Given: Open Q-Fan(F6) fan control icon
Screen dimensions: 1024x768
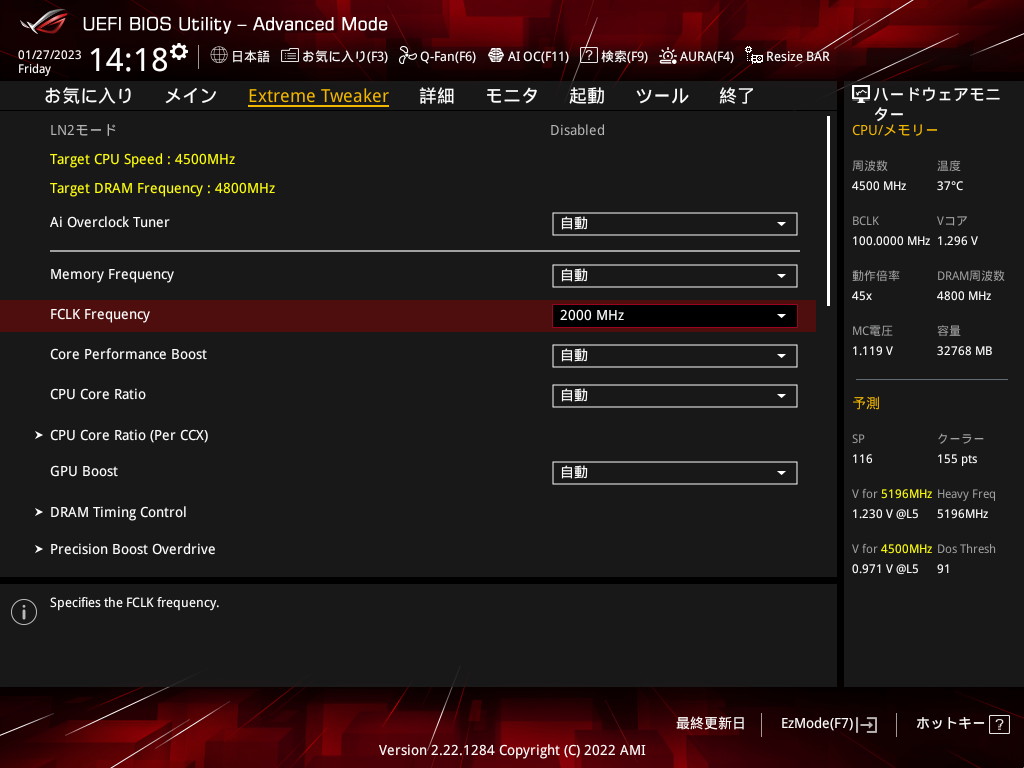Looking at the screenshot, I should click(x=408, y=56).
